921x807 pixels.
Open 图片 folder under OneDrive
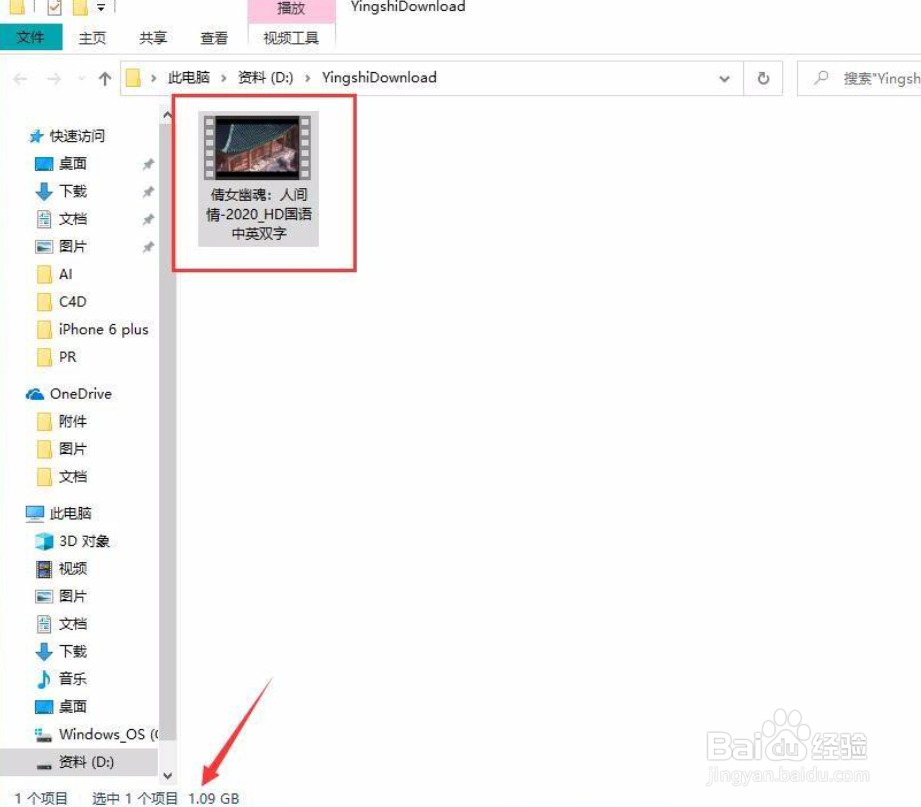72,449
